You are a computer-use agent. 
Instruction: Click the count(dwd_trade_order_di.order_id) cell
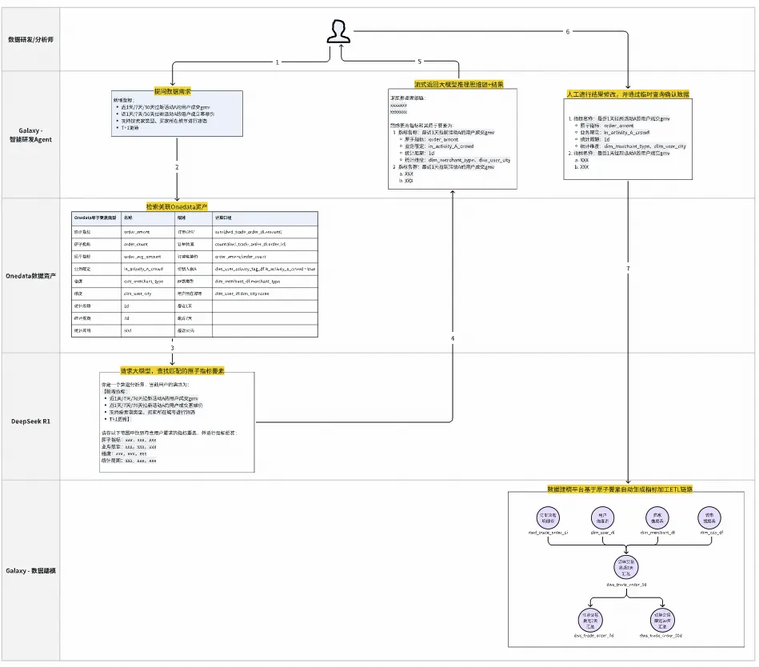[265, 244]
